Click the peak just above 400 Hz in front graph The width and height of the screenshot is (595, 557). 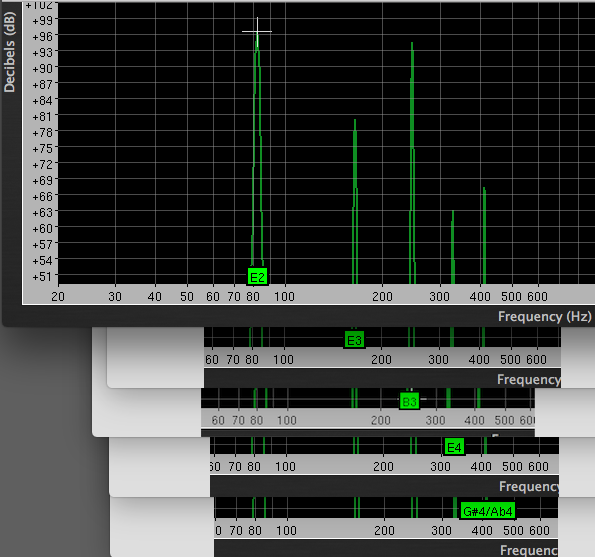[x=484, y=236]
